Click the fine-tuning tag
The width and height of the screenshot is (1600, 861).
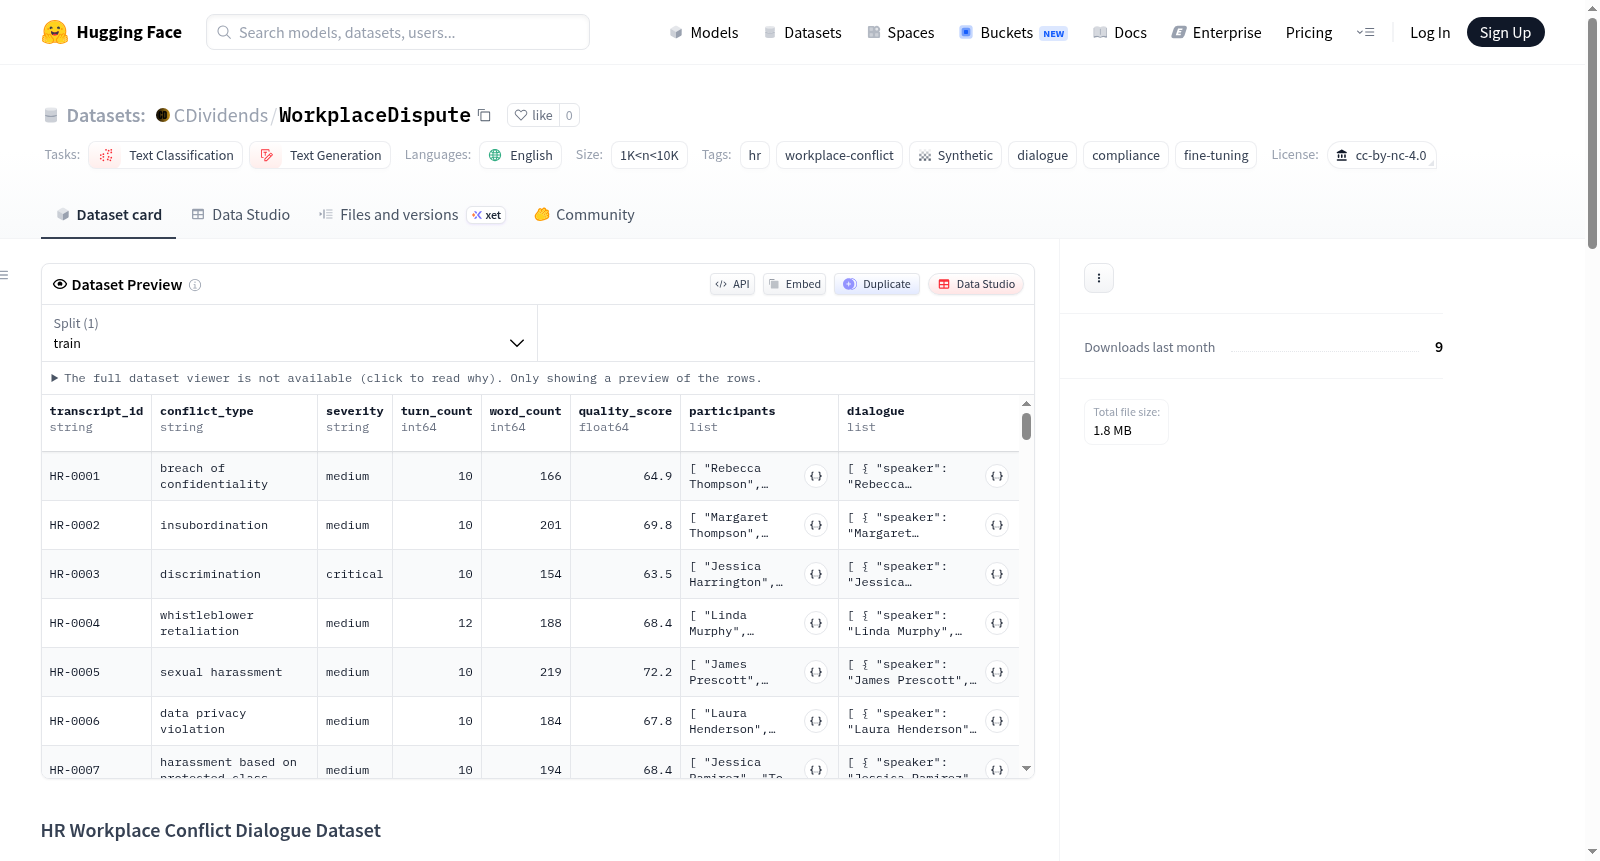pos(1216,155)
